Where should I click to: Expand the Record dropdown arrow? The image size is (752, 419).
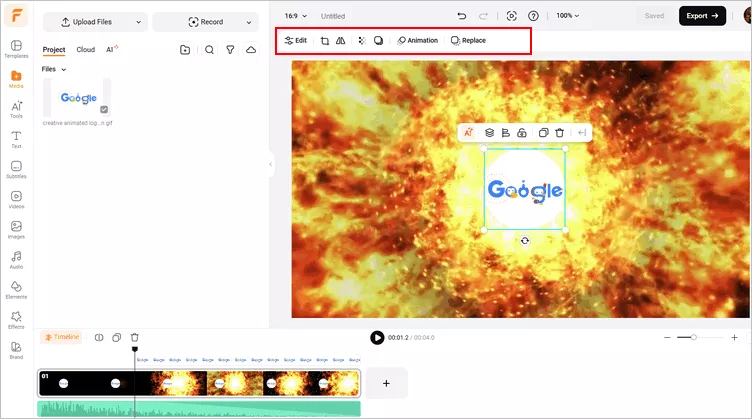[x=249, y=22]
